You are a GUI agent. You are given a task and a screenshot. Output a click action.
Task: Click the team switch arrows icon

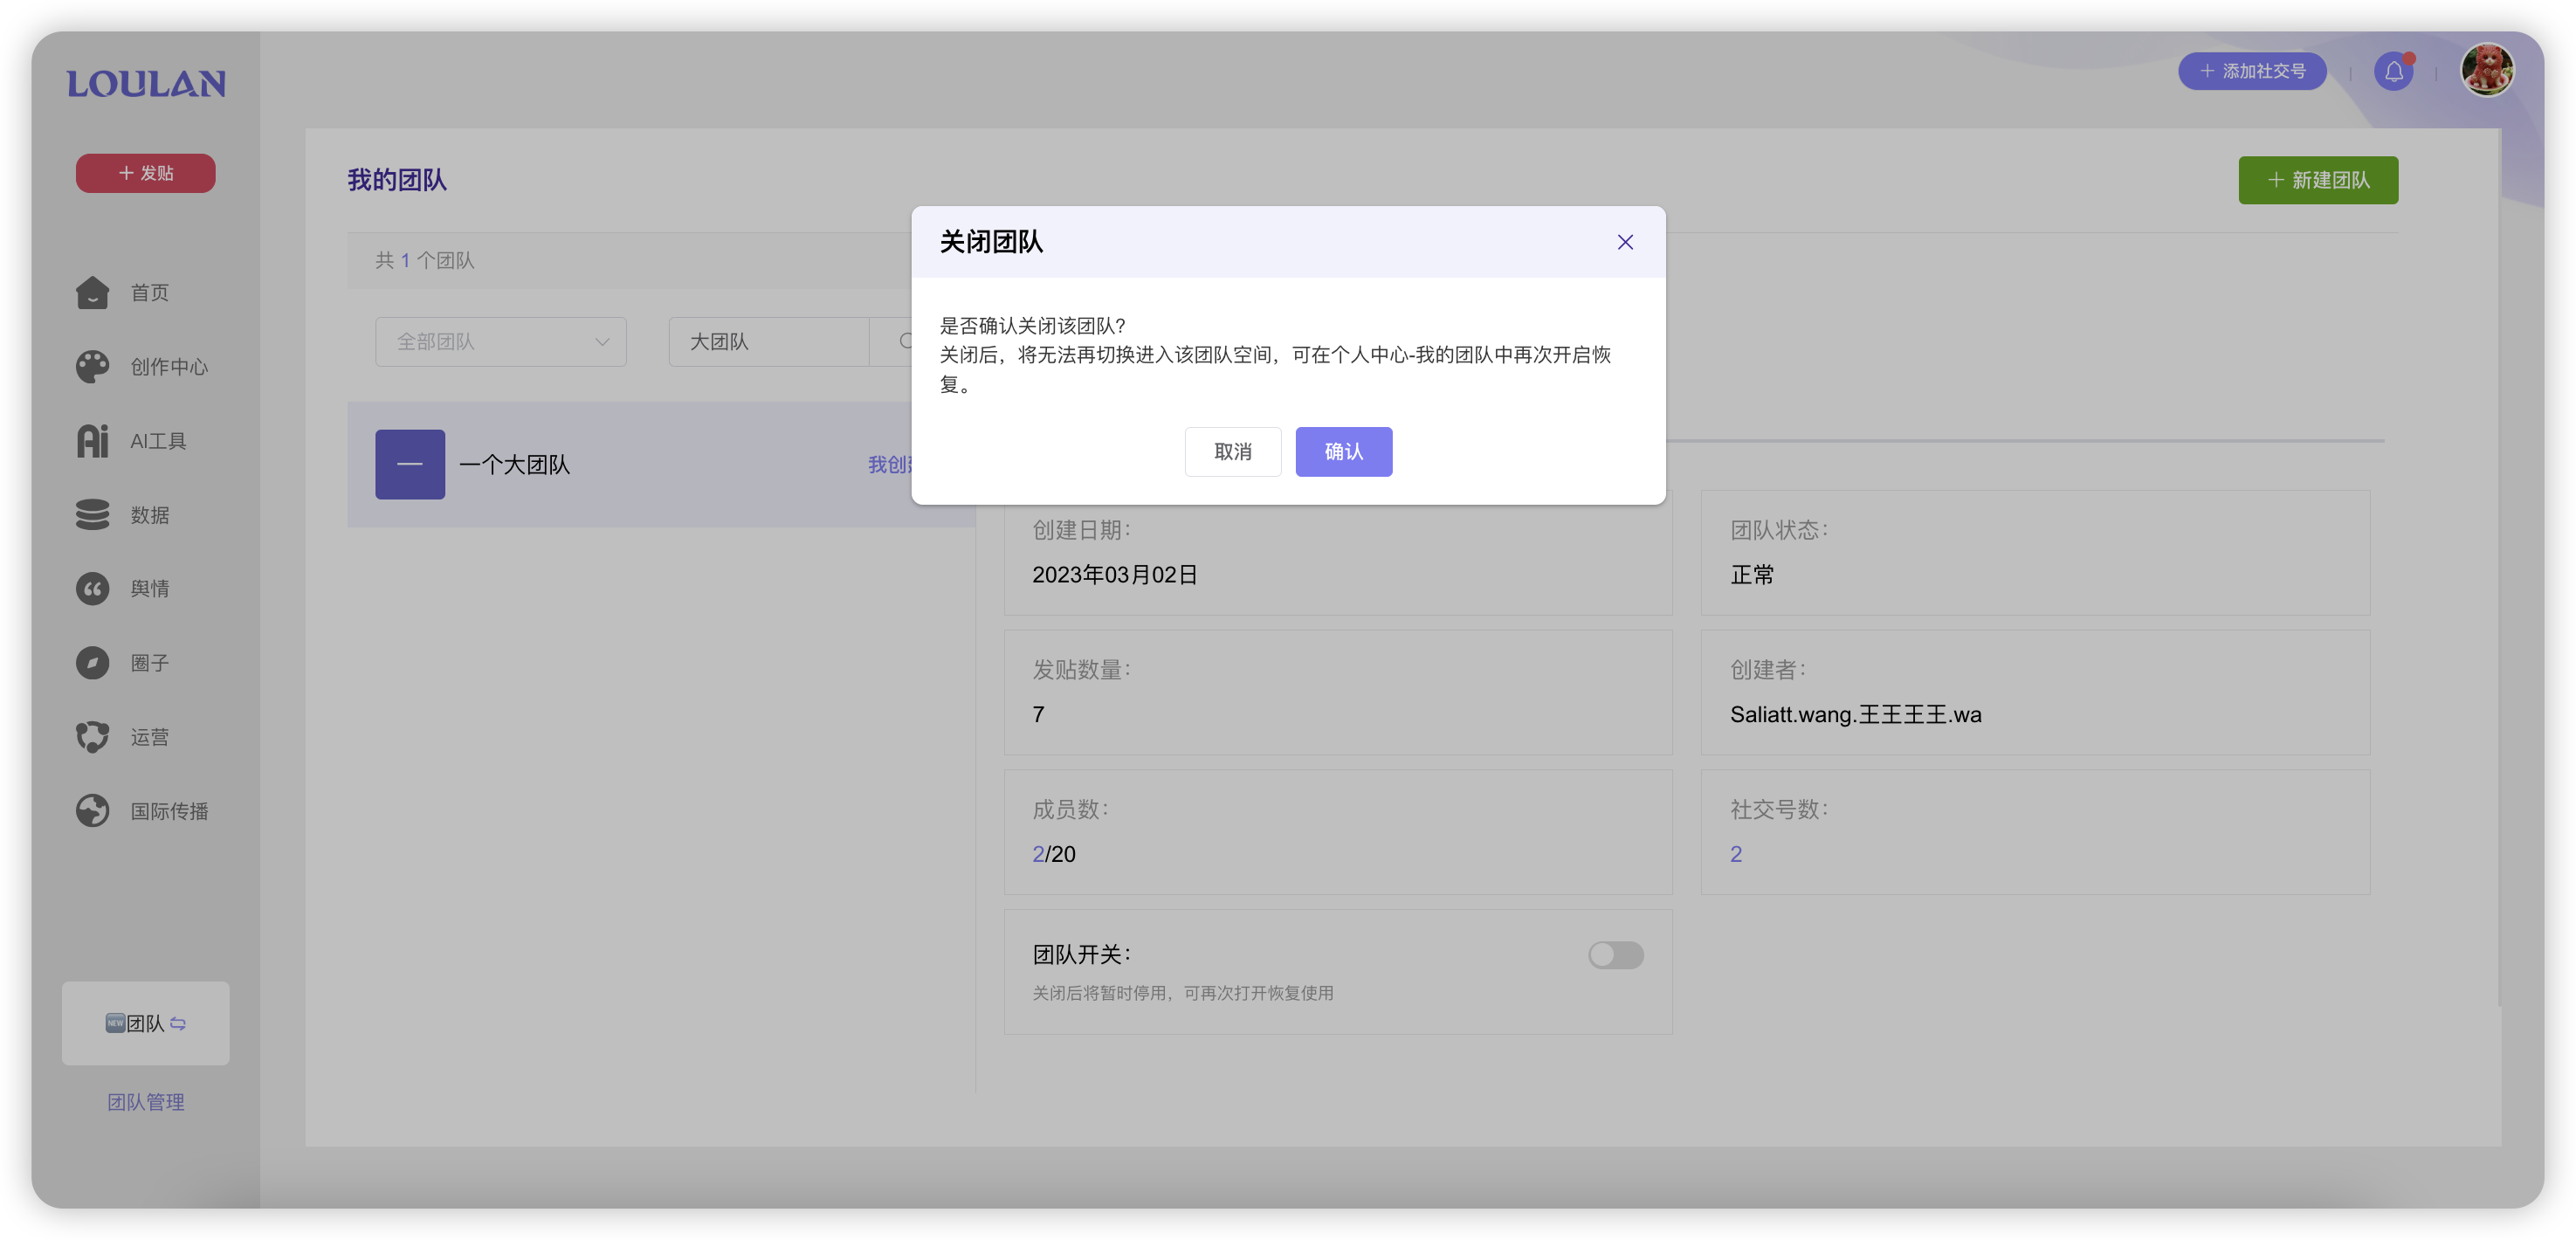pyautogui.click(x=178, y=1023)
